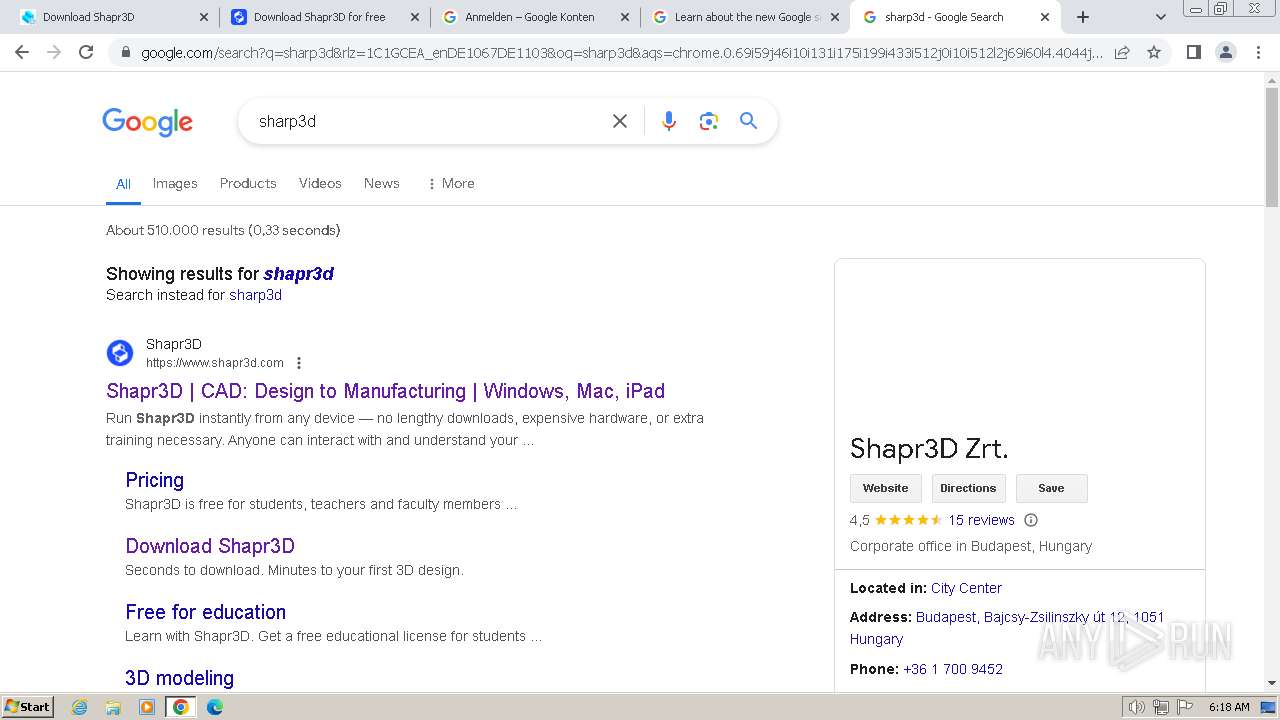The image size is (1280, 720).
Task: Open the Windows Start menu
Action: (x=28, y=706)
